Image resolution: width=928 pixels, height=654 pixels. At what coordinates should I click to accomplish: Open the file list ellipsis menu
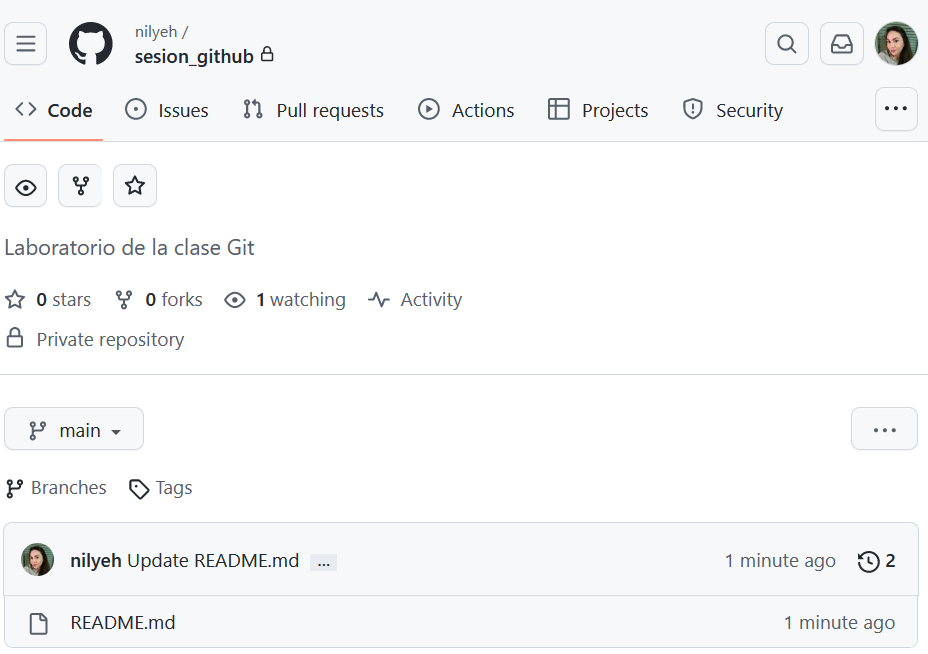tap(883, 428)
